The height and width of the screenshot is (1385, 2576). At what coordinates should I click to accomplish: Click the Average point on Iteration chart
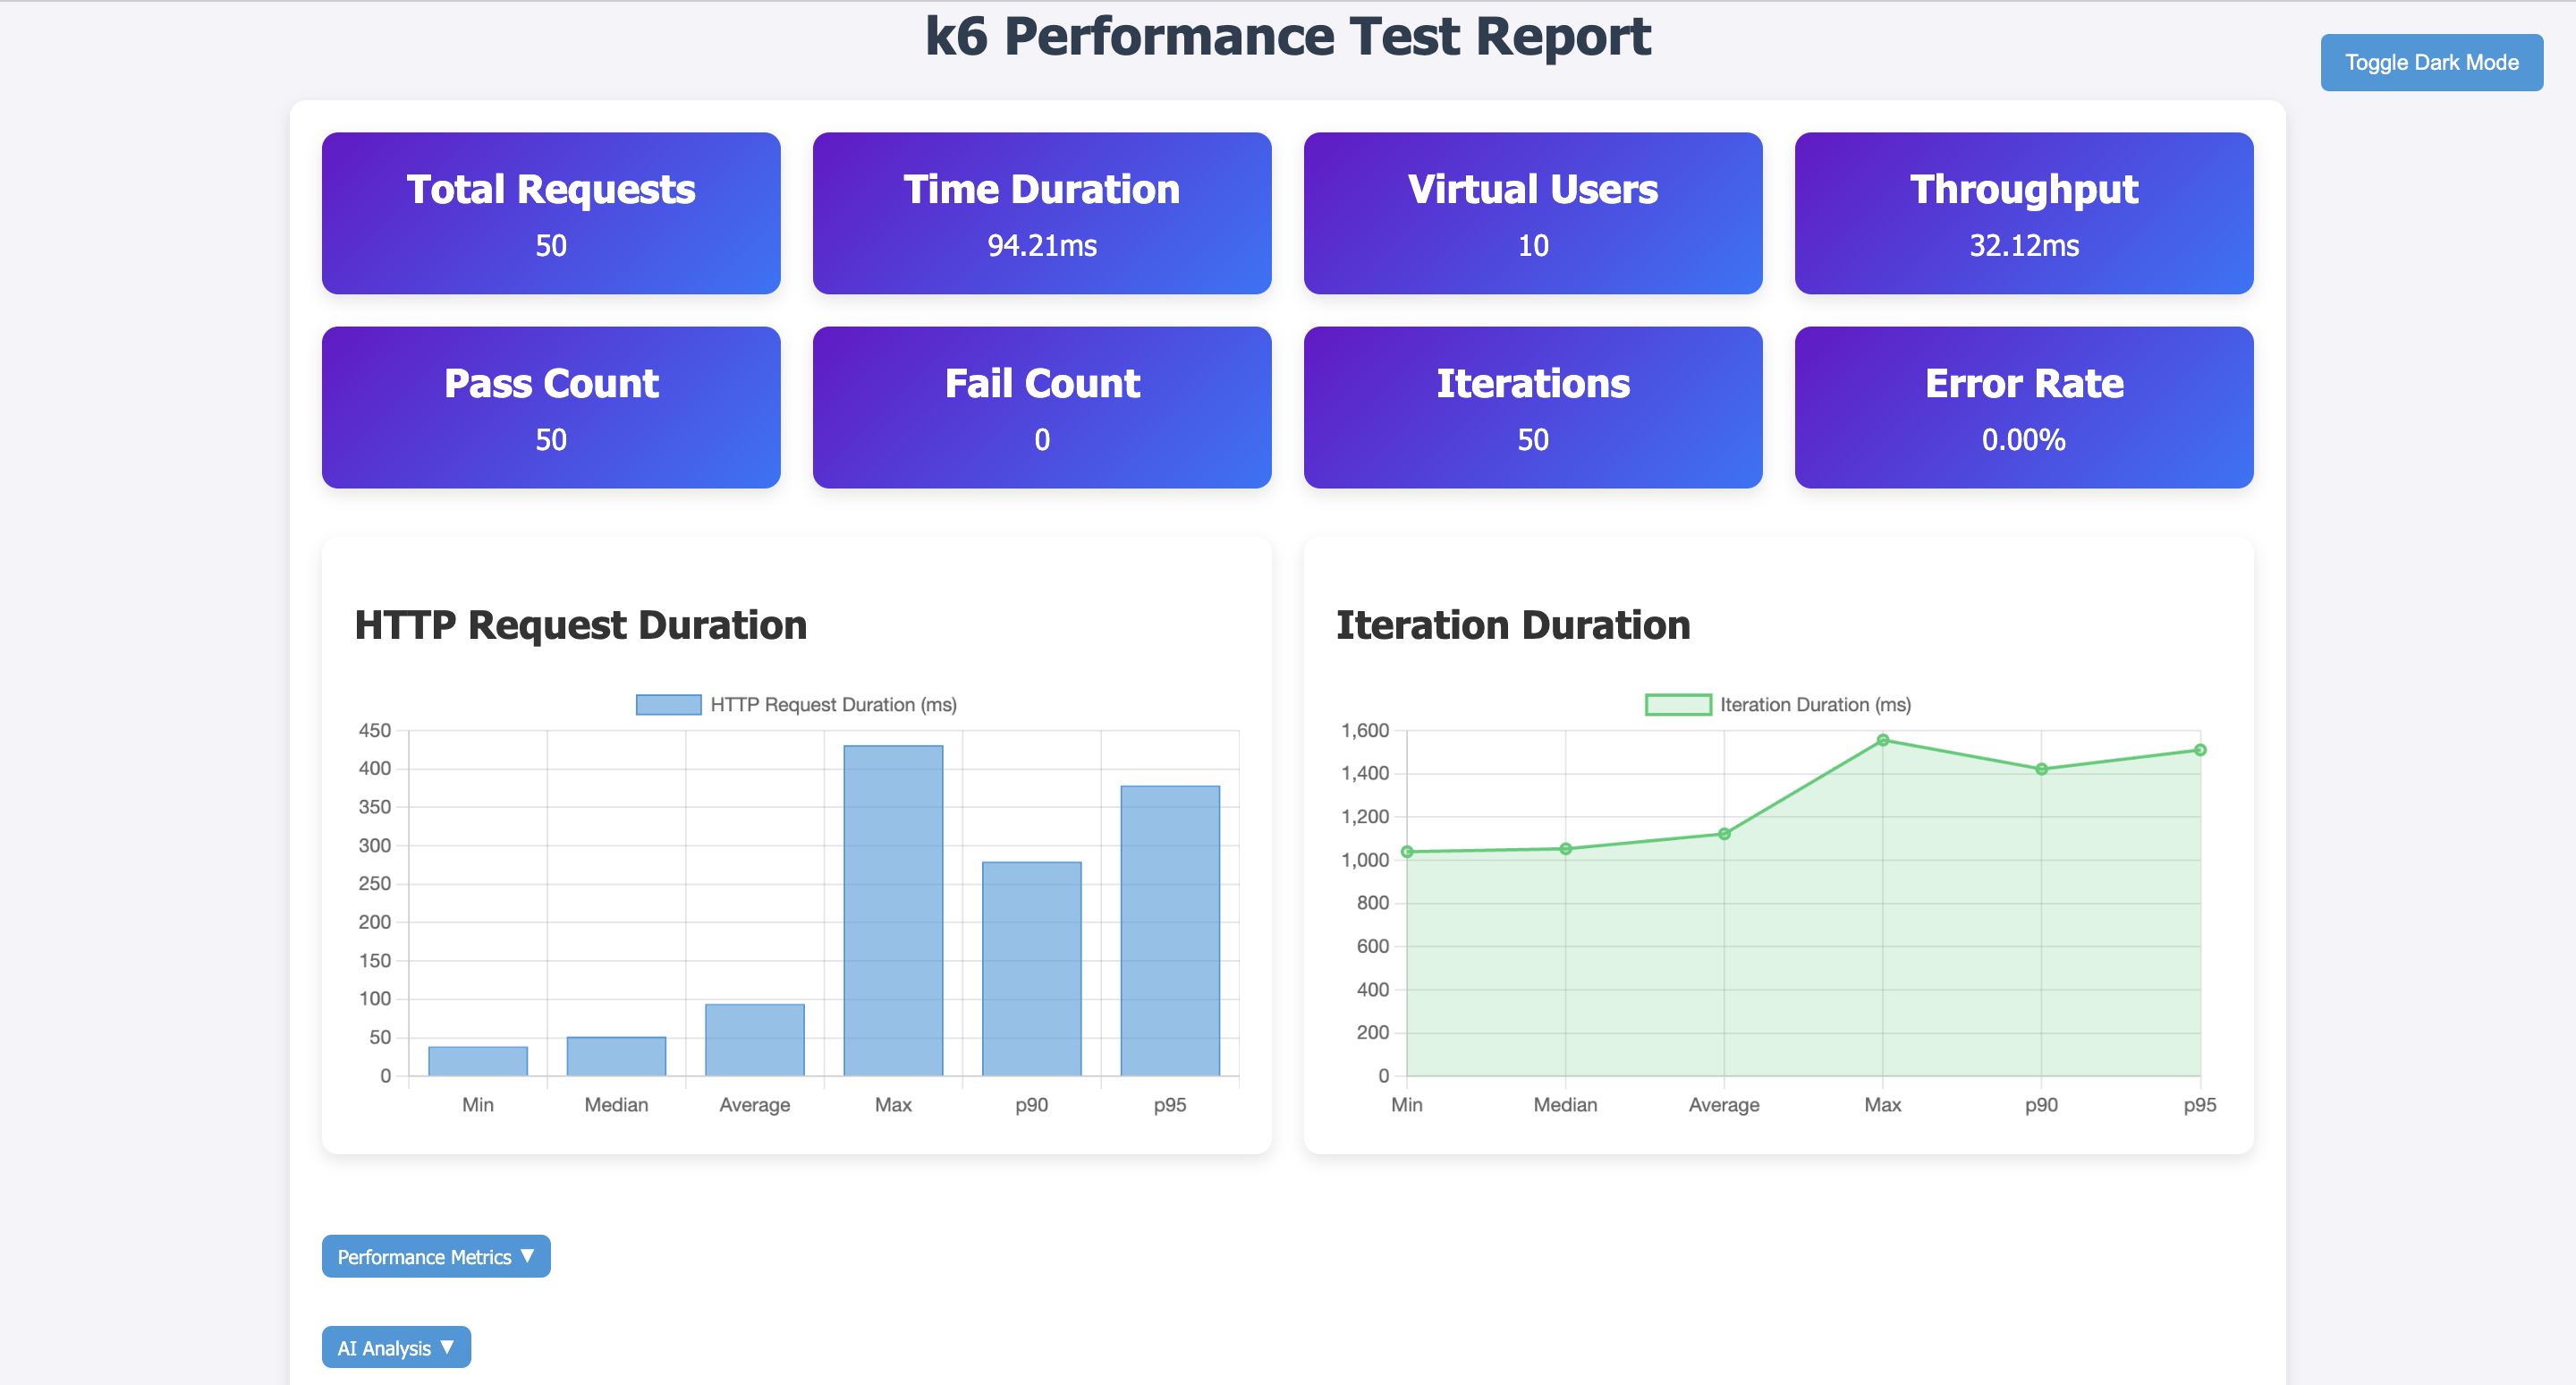[x=1724, y=834]
